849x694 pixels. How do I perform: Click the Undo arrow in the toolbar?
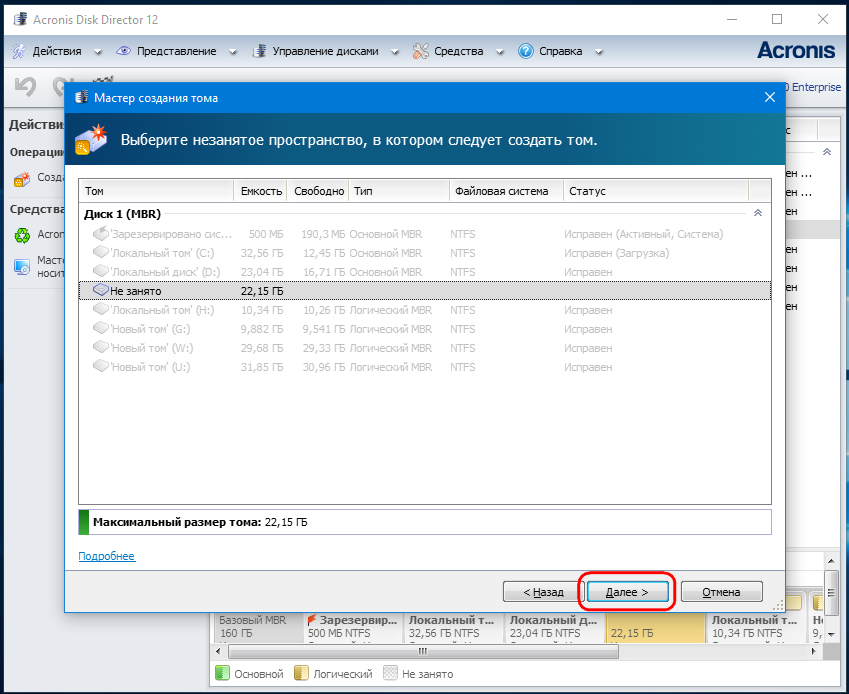point(26,87)
